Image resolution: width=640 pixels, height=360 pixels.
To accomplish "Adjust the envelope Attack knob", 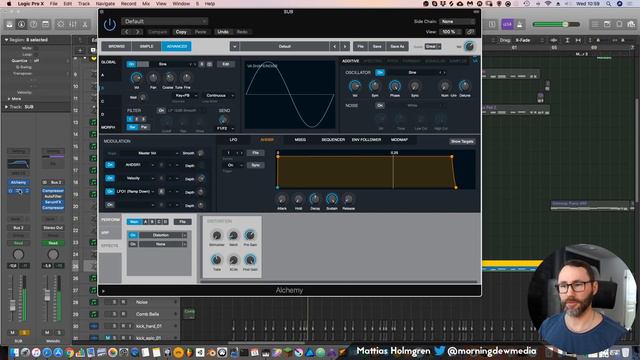I will (x=282, y=199).
